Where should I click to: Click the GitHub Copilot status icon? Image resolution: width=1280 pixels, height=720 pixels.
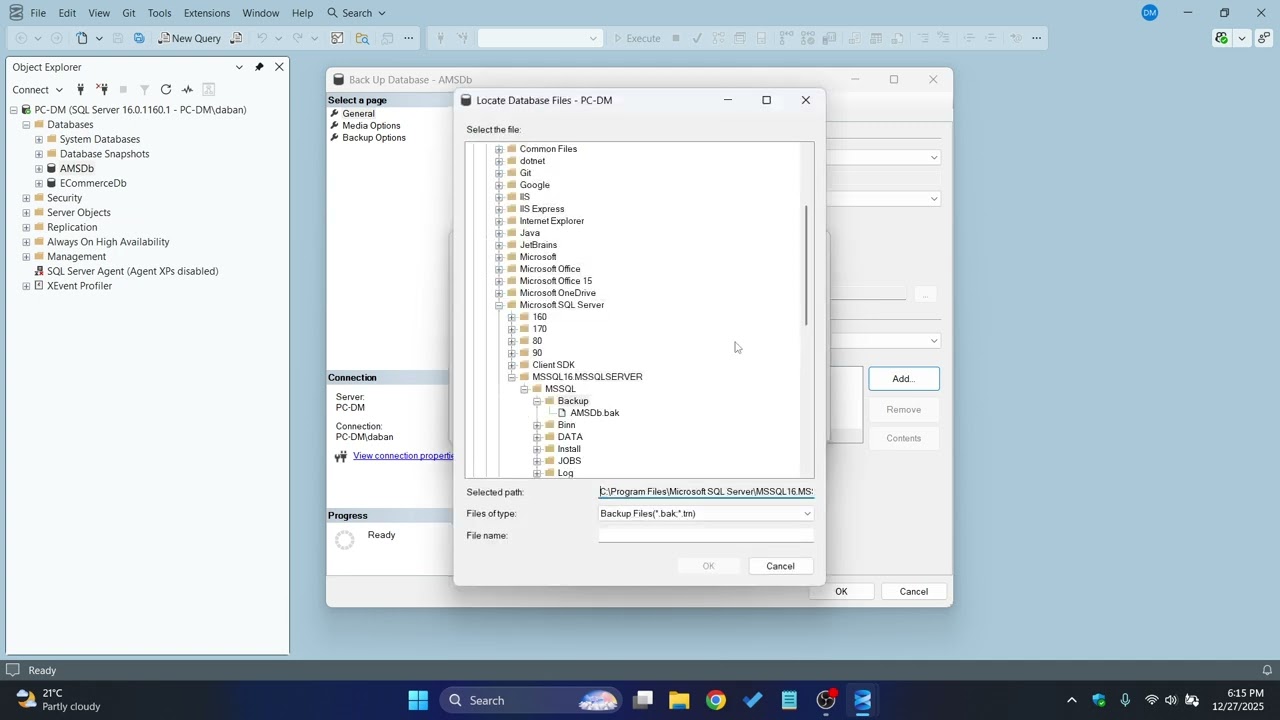click(x=1222, y=38)
